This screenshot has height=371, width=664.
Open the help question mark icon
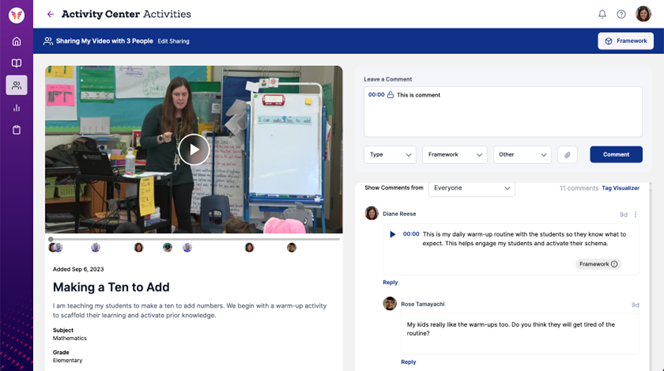tap(621, 14)
